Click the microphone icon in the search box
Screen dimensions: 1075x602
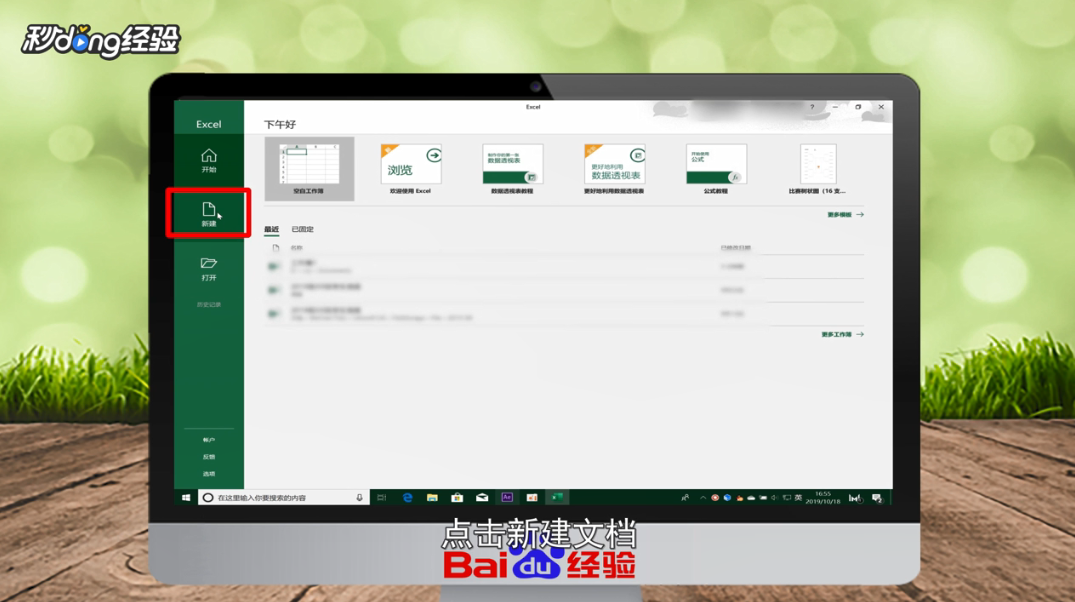(359, 498)
